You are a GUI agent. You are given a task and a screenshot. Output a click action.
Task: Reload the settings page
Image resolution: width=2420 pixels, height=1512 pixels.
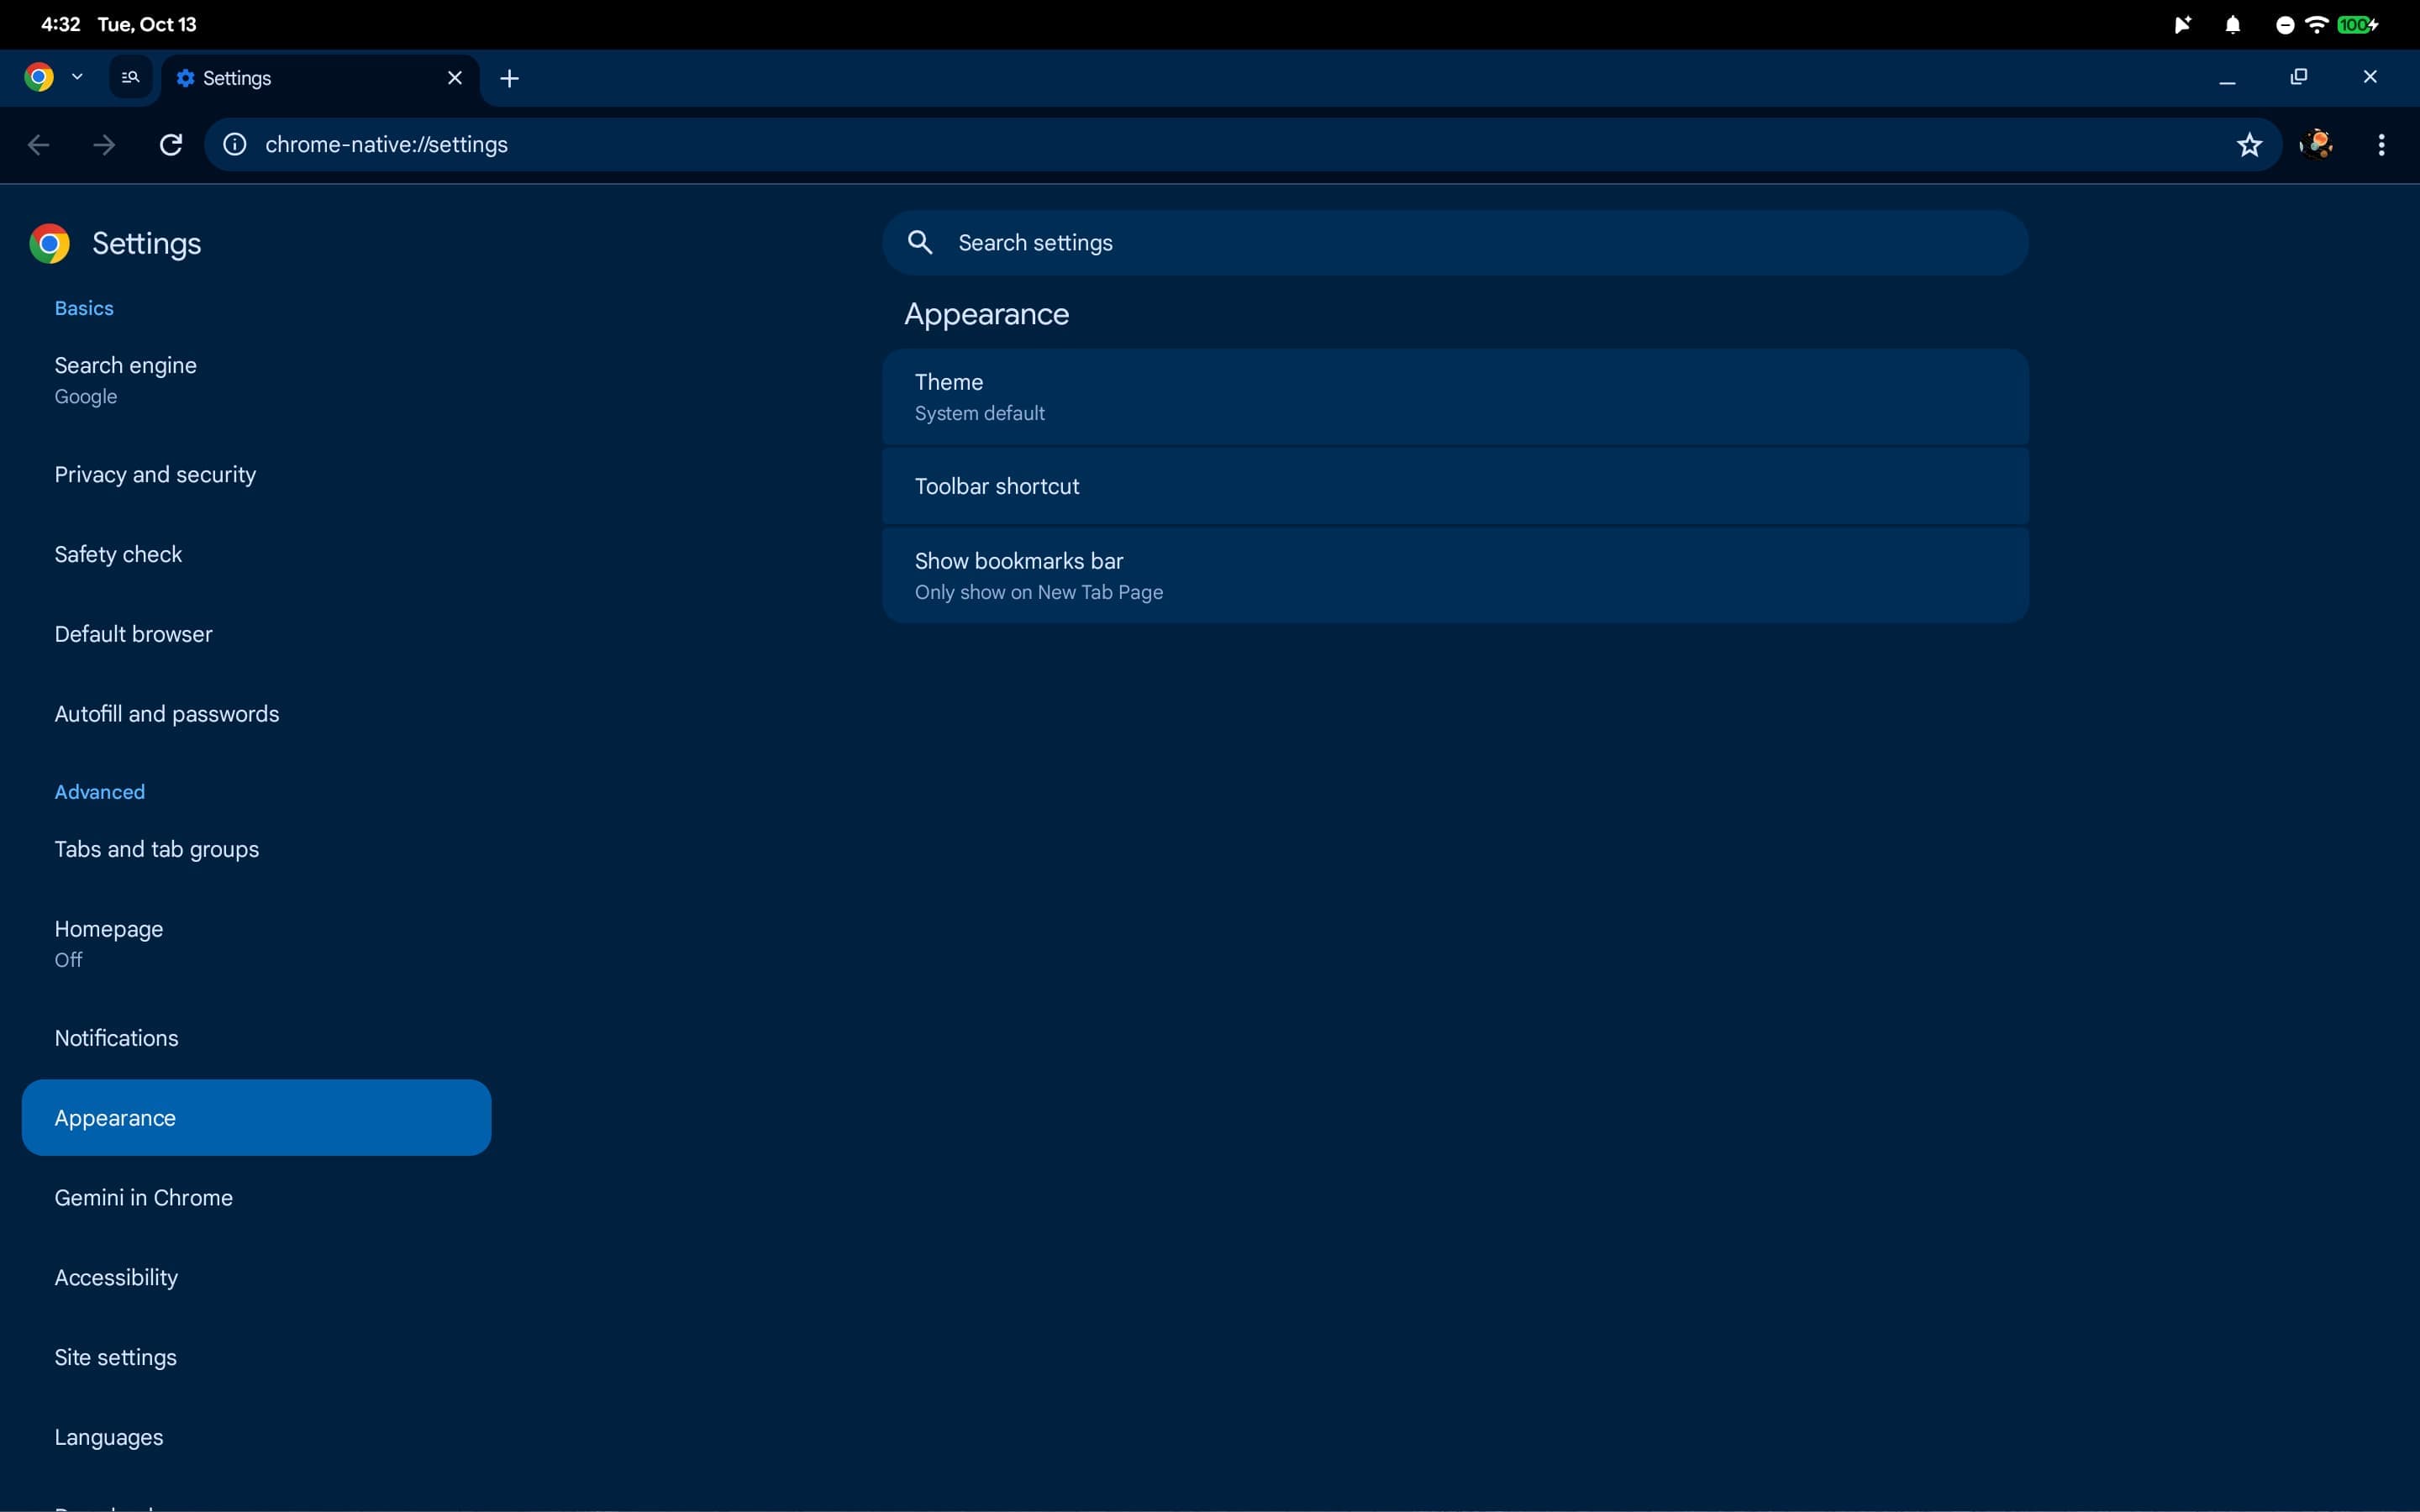[x=171, y=145]
